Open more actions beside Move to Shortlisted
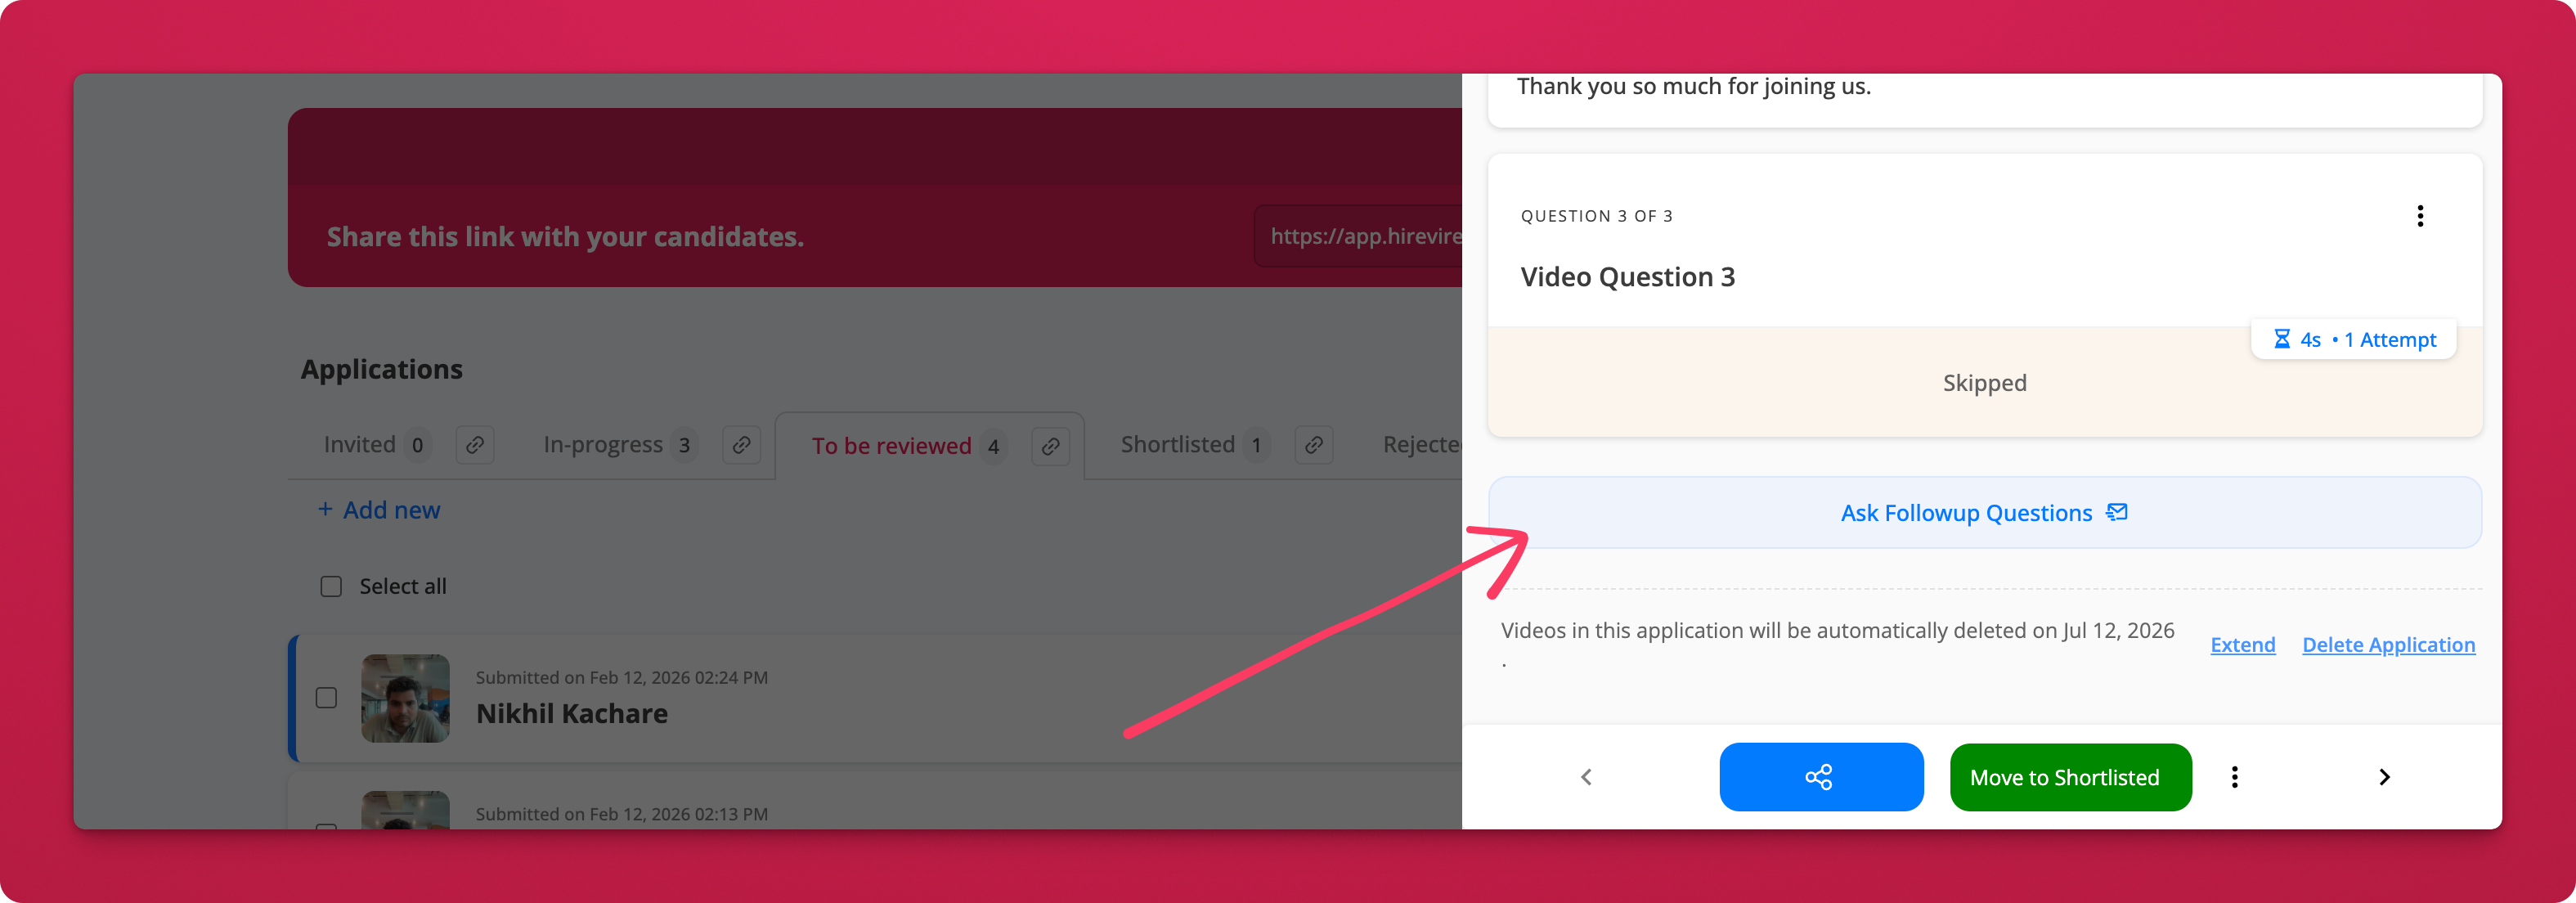Screen dimensions: 2576x903 click(2234, 777)
